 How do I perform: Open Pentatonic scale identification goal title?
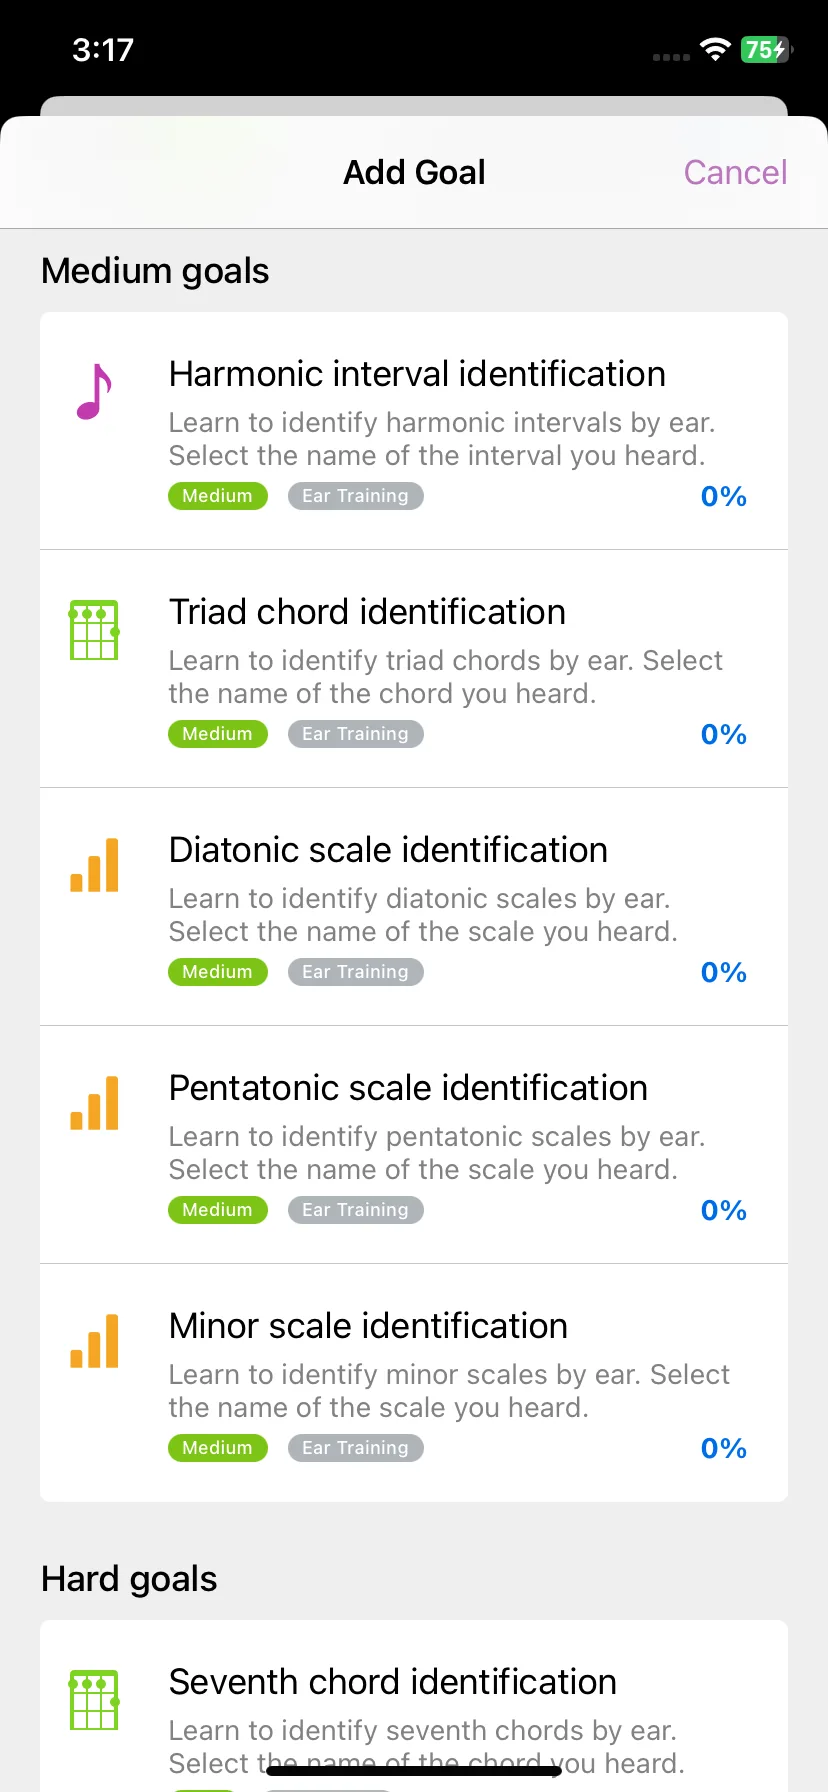point(408,1088)
